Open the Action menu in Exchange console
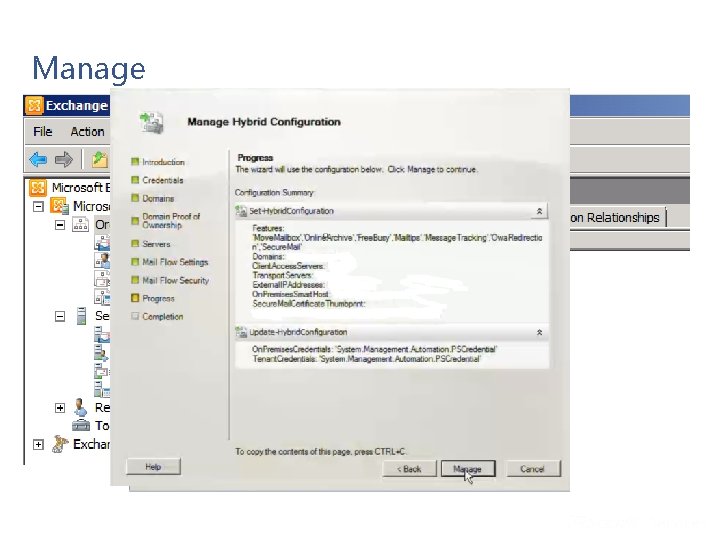 click(87, 132)
